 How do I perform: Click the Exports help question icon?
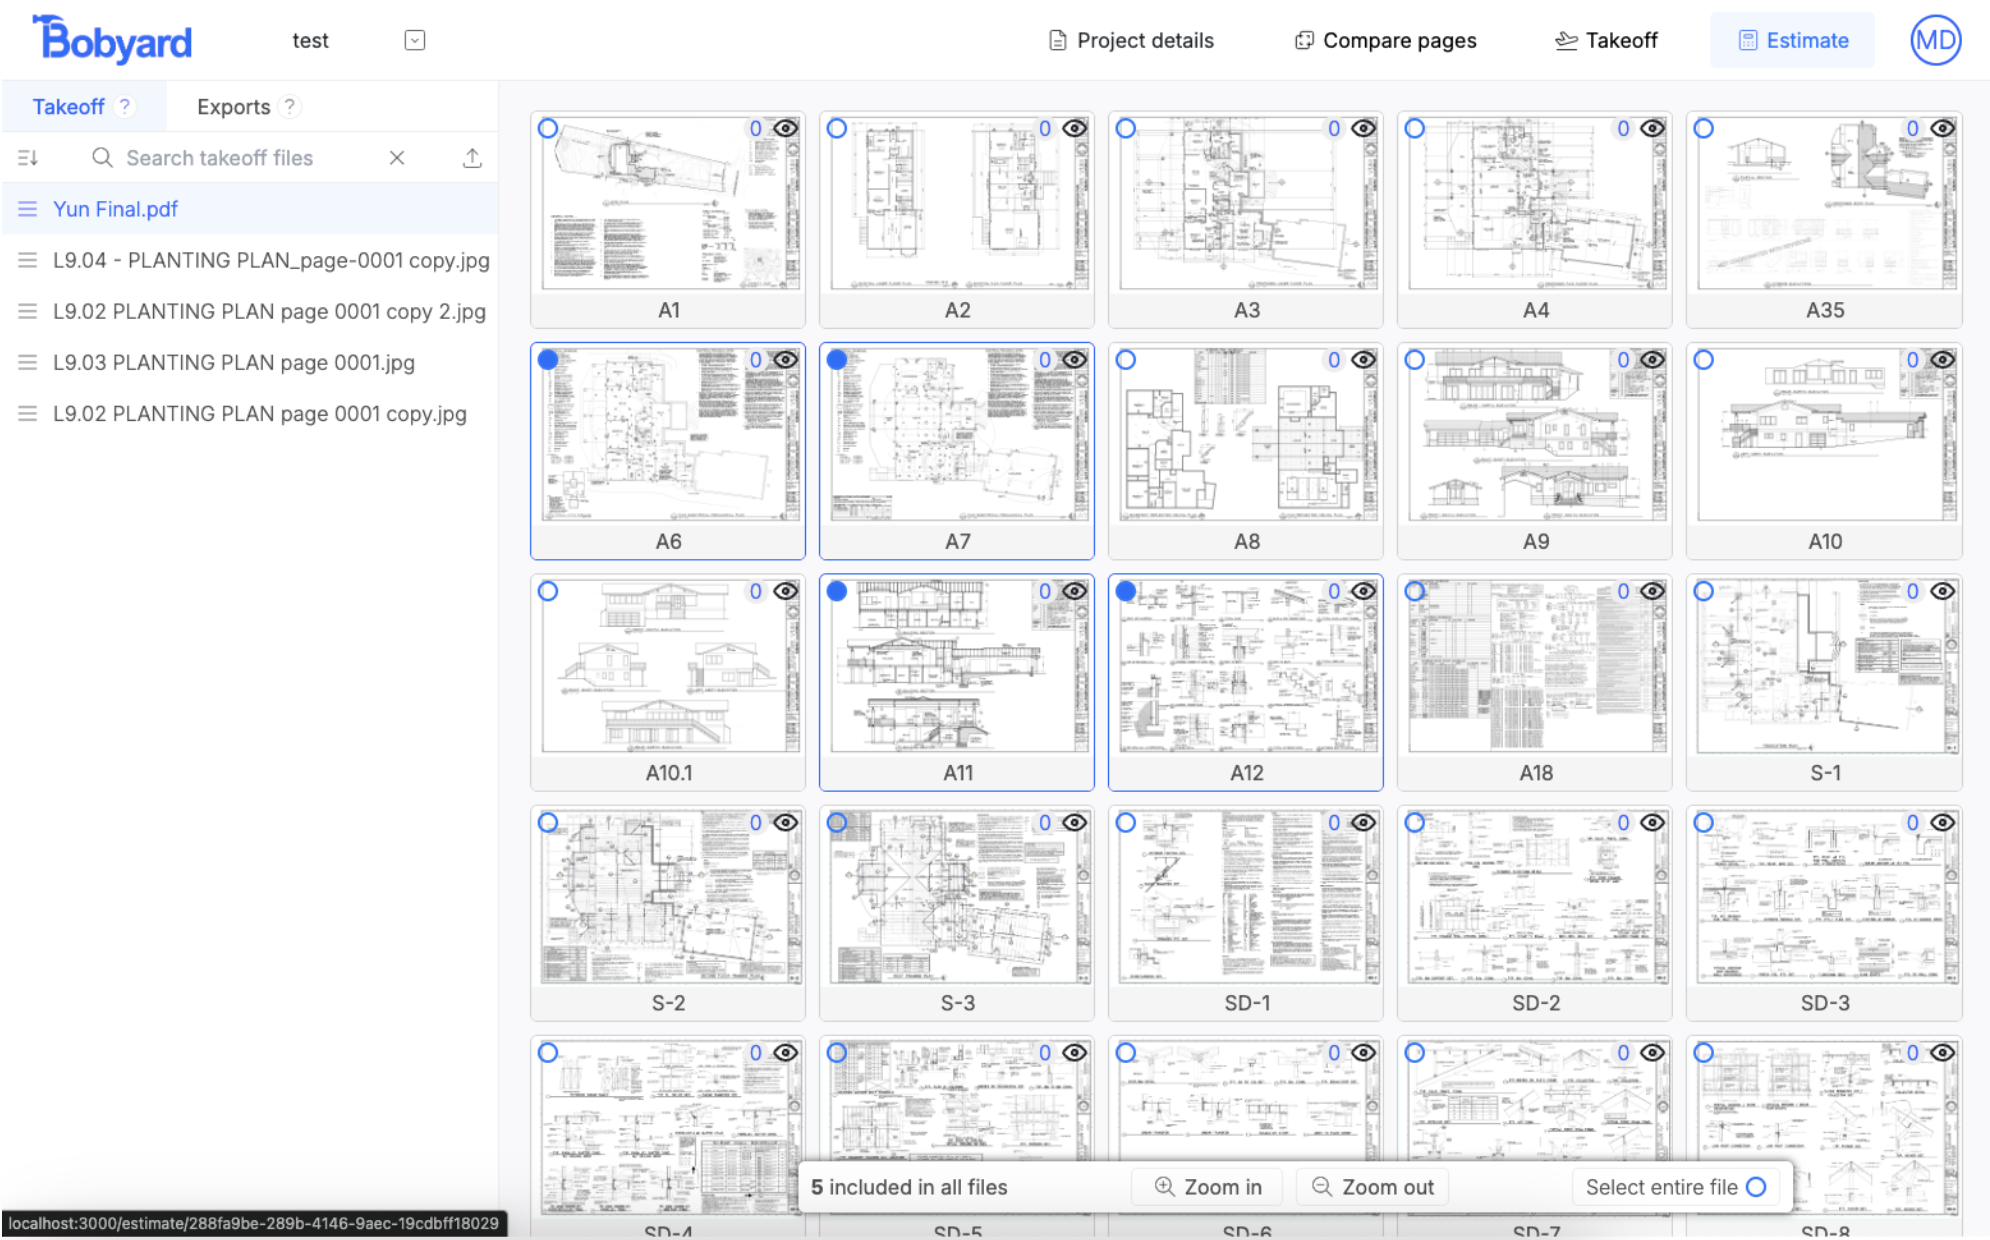click(x=289, y=106)
